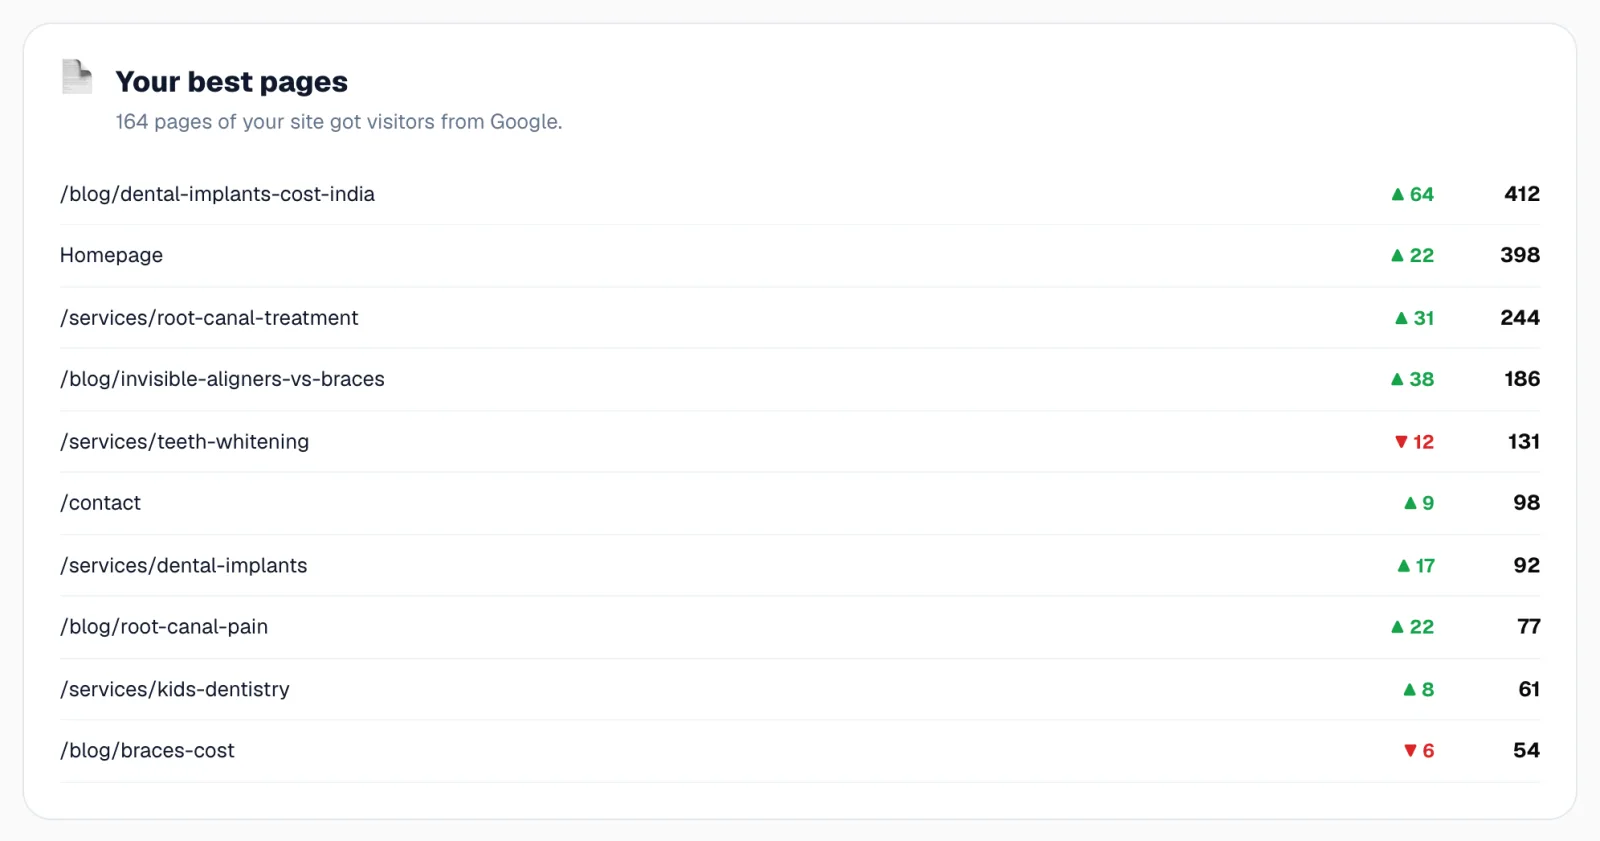Open /services/root-canal-treatment page link
Image resolution: width=1600 pixels, height=841 pixels.
pos(209,318)
